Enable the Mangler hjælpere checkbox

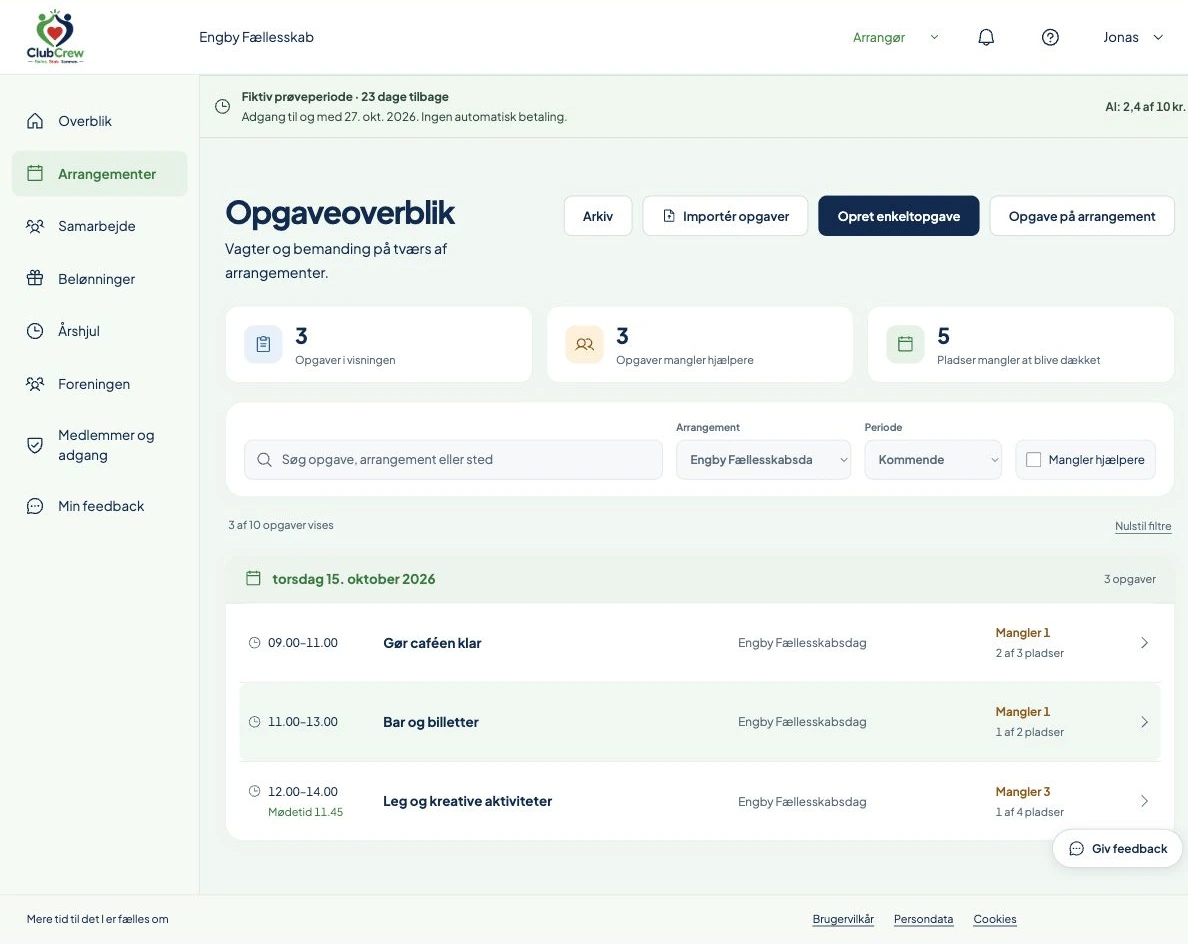pos(1033,460)
